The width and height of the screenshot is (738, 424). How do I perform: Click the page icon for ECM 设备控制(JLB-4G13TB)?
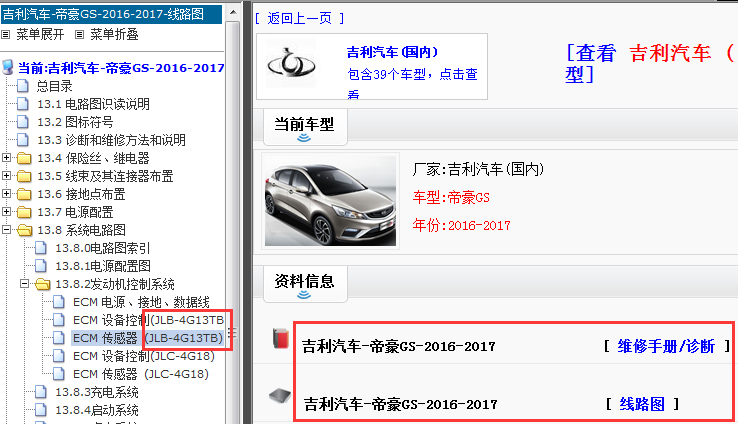point(59,320)
